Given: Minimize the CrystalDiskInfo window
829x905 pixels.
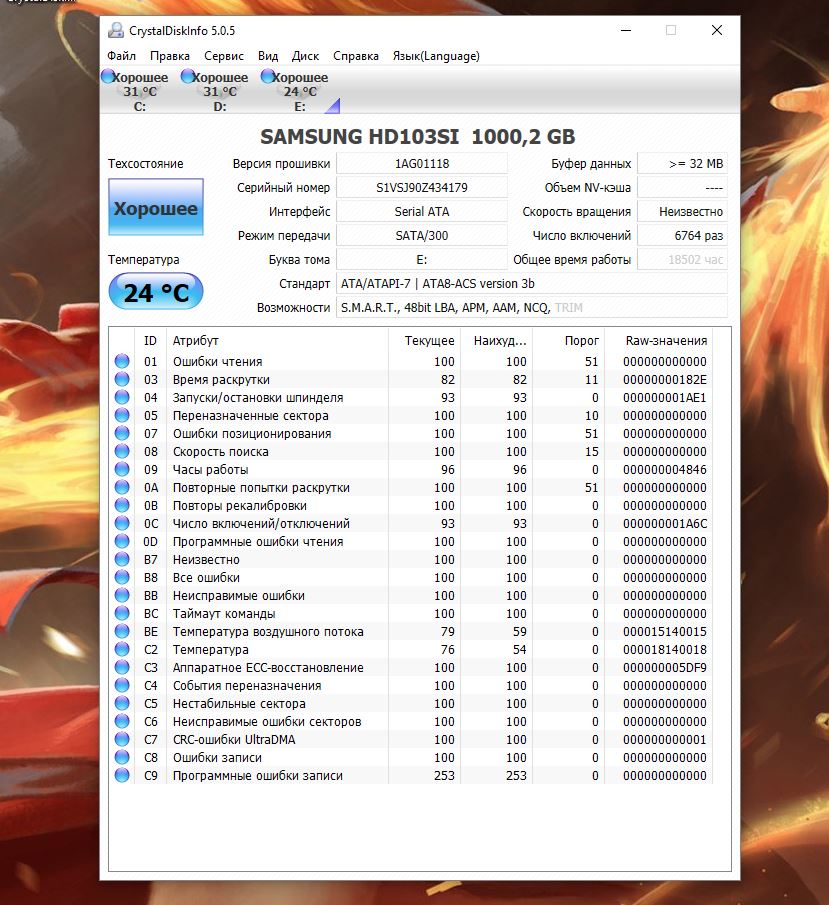Looking at the screenshot, I should pyautogui.click(x=626, y=30).
